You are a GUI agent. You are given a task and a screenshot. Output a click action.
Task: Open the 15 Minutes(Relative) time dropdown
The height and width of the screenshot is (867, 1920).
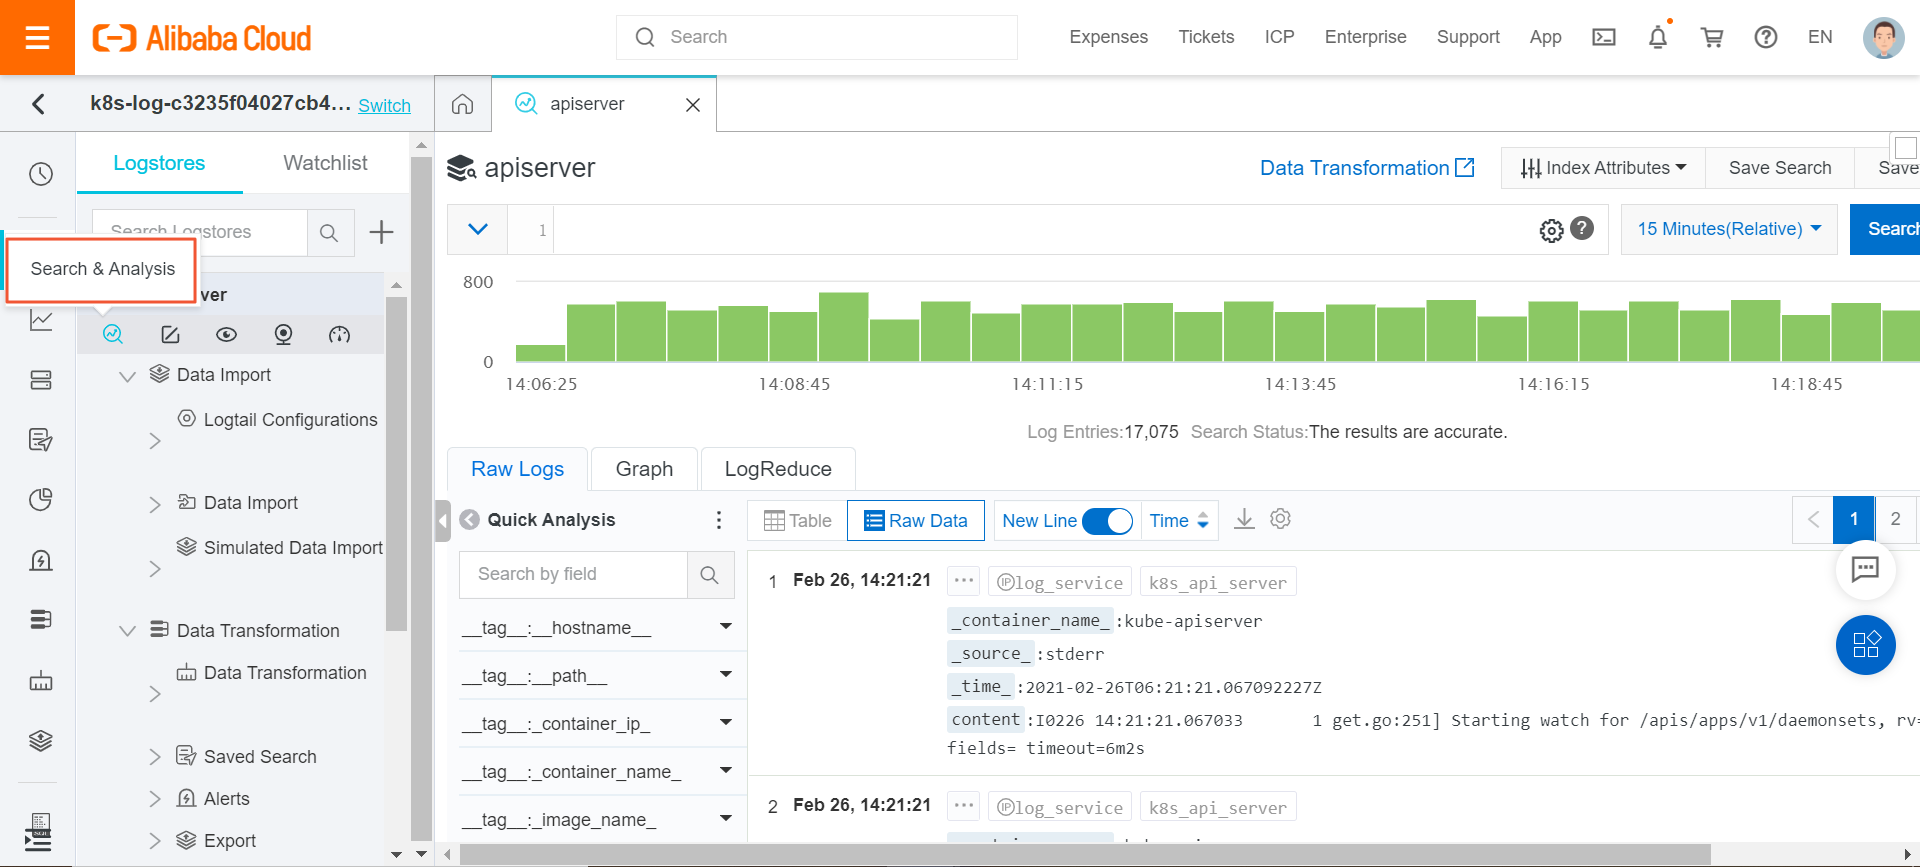pyautogui.click(x=1729, y=229)
